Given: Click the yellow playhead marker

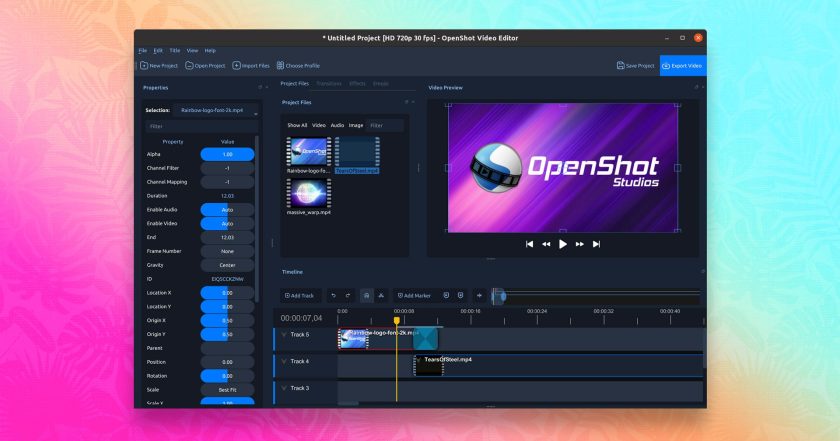Looking at the screenshot, I should [x=396, y=320].
